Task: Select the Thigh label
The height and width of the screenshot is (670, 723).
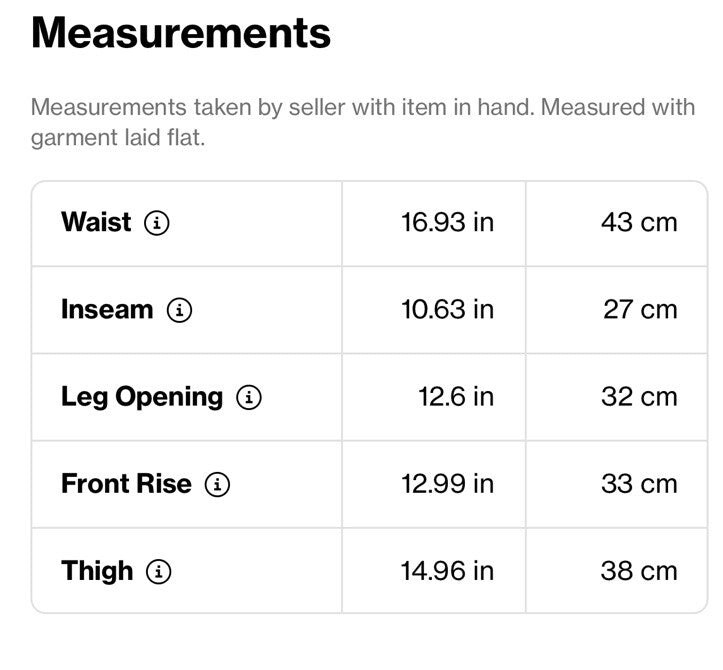Action: [x=97, y=571]
